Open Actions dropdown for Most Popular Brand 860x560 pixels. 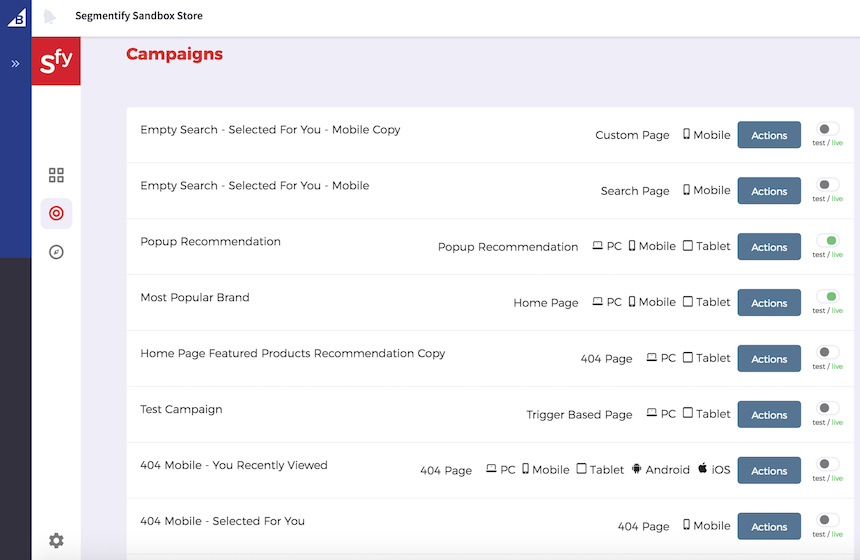click(x=769, y=303)
